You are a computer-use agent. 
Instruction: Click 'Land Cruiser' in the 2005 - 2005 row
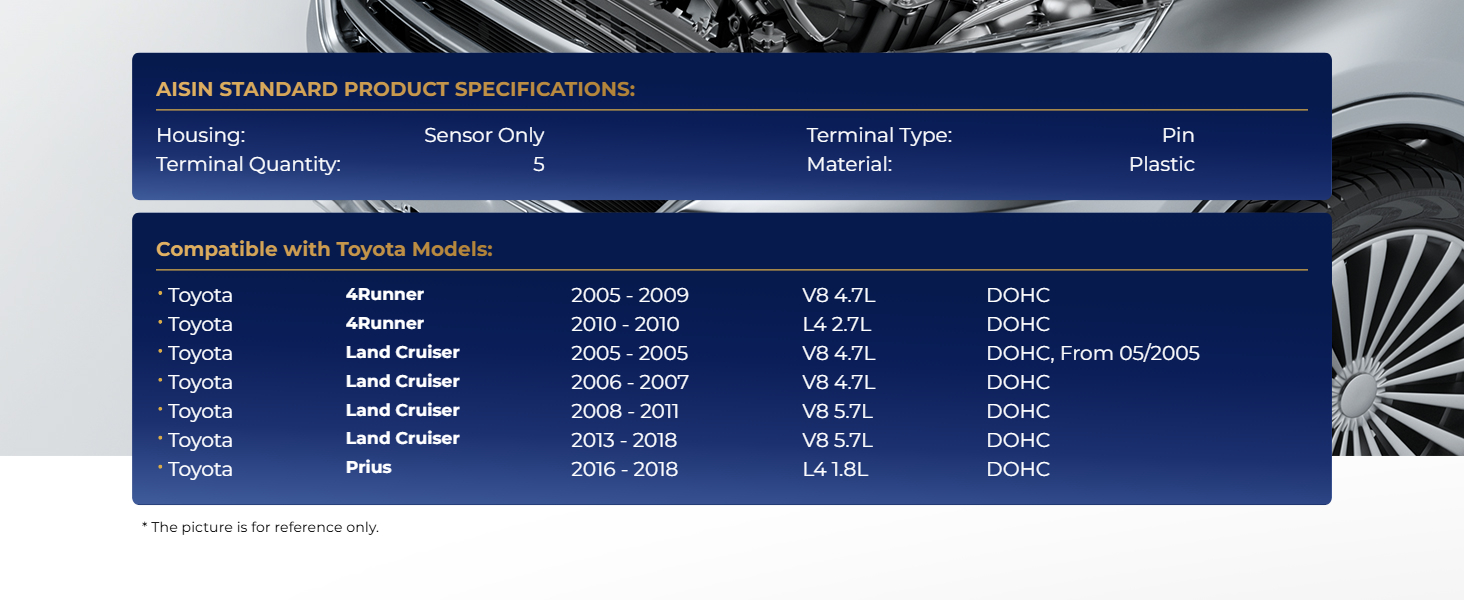coord(403,353)
